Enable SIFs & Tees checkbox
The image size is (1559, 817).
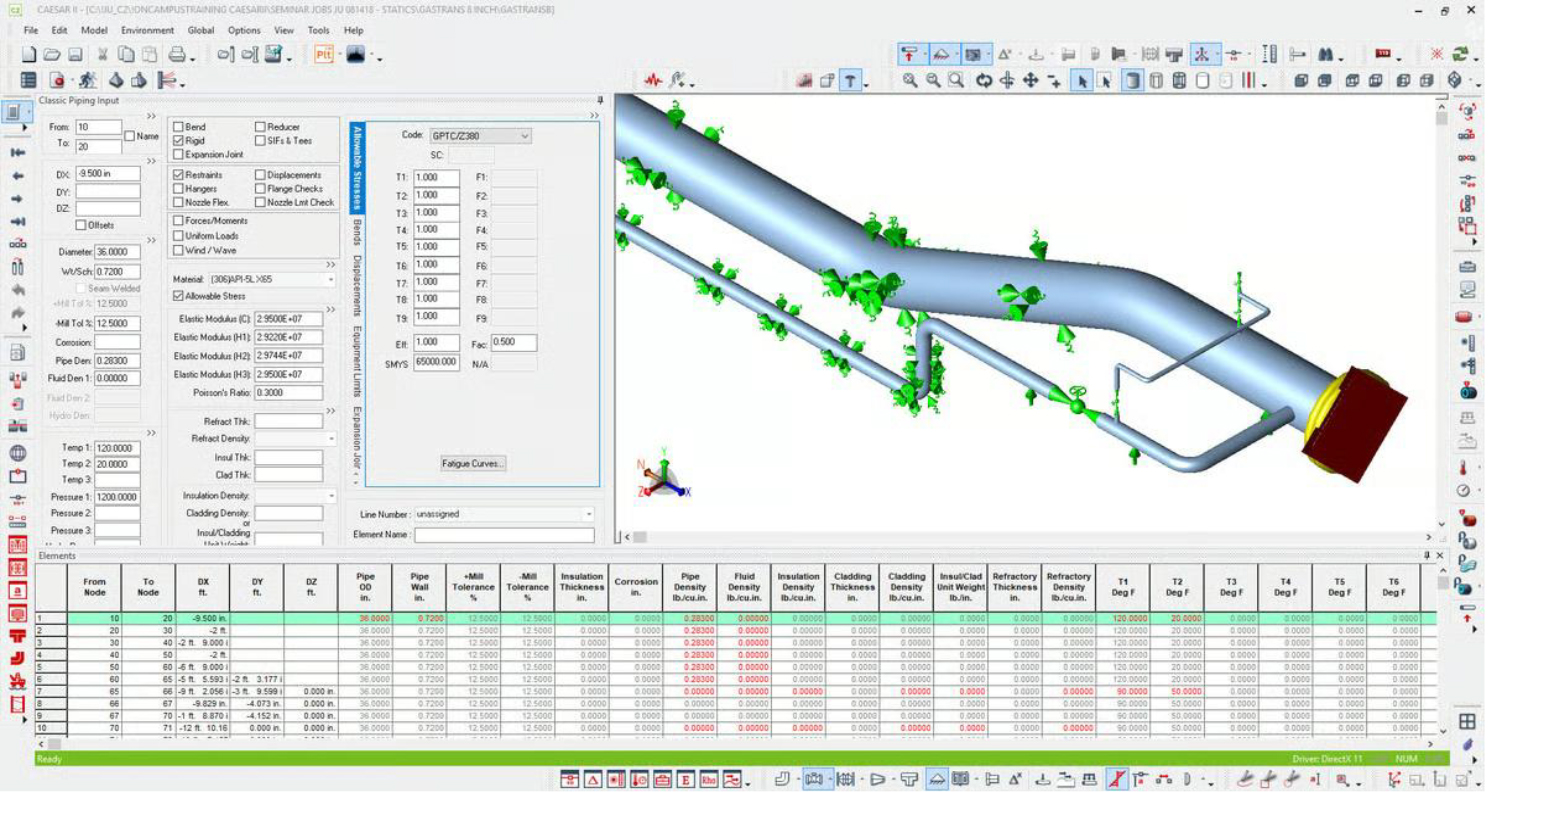click(x=260, y=141)
